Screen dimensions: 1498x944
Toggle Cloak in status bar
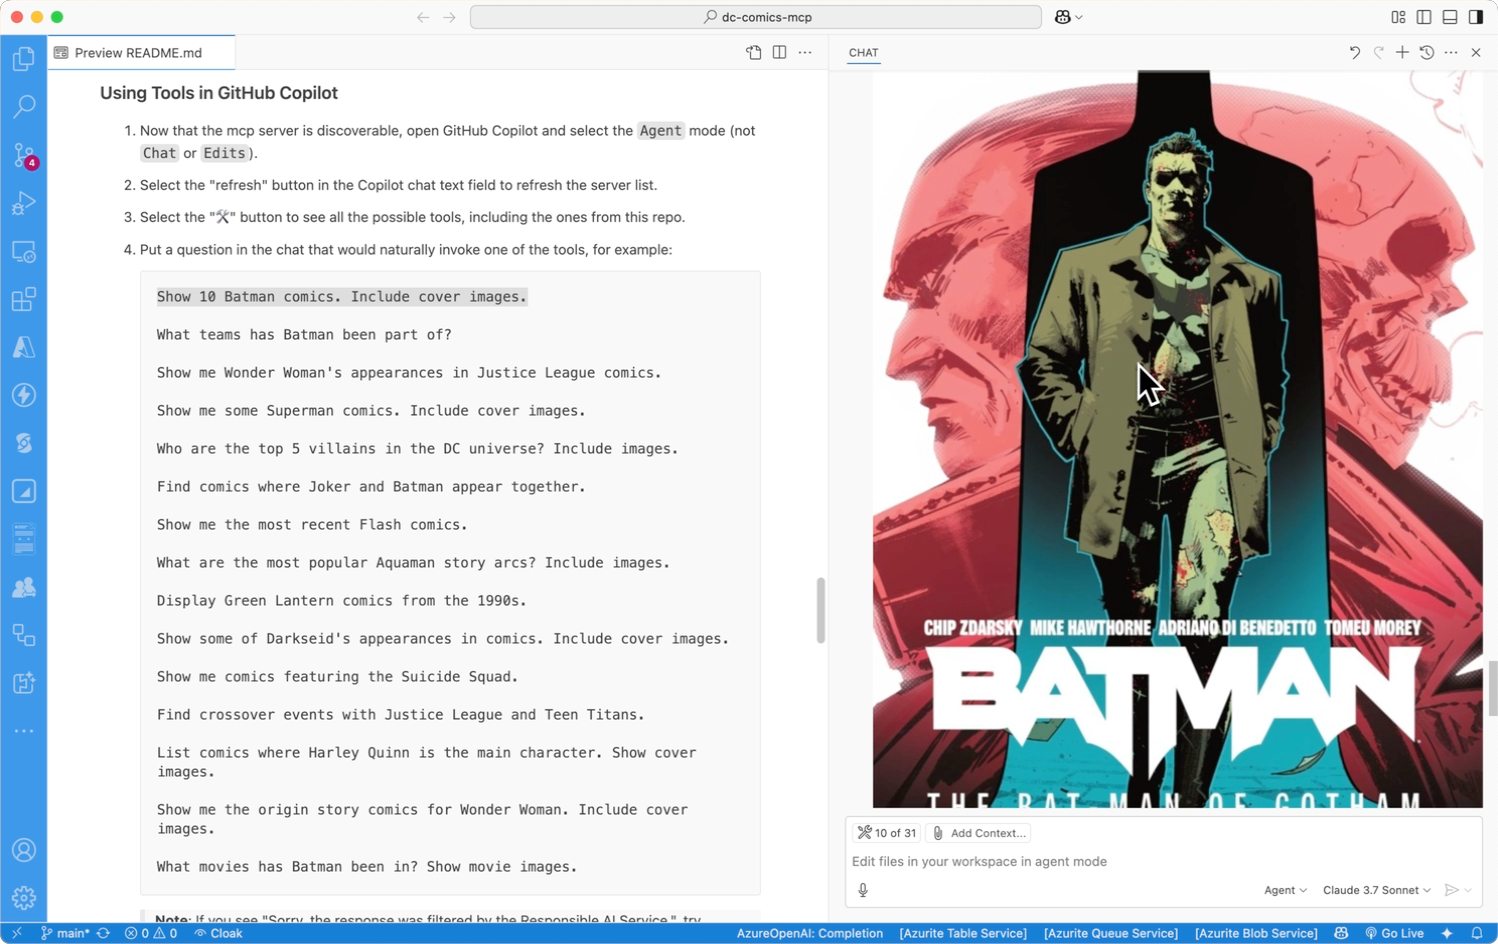tap(218, 933)
